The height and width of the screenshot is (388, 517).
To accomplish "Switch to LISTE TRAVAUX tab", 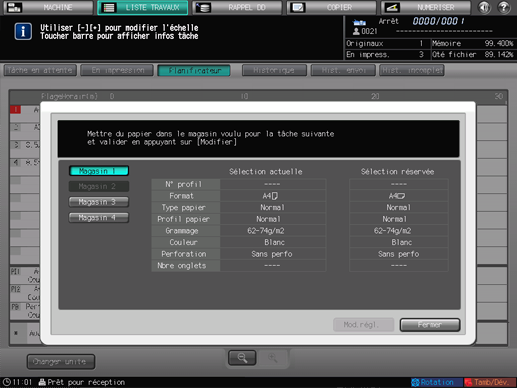I will click(x=143, y=7).
